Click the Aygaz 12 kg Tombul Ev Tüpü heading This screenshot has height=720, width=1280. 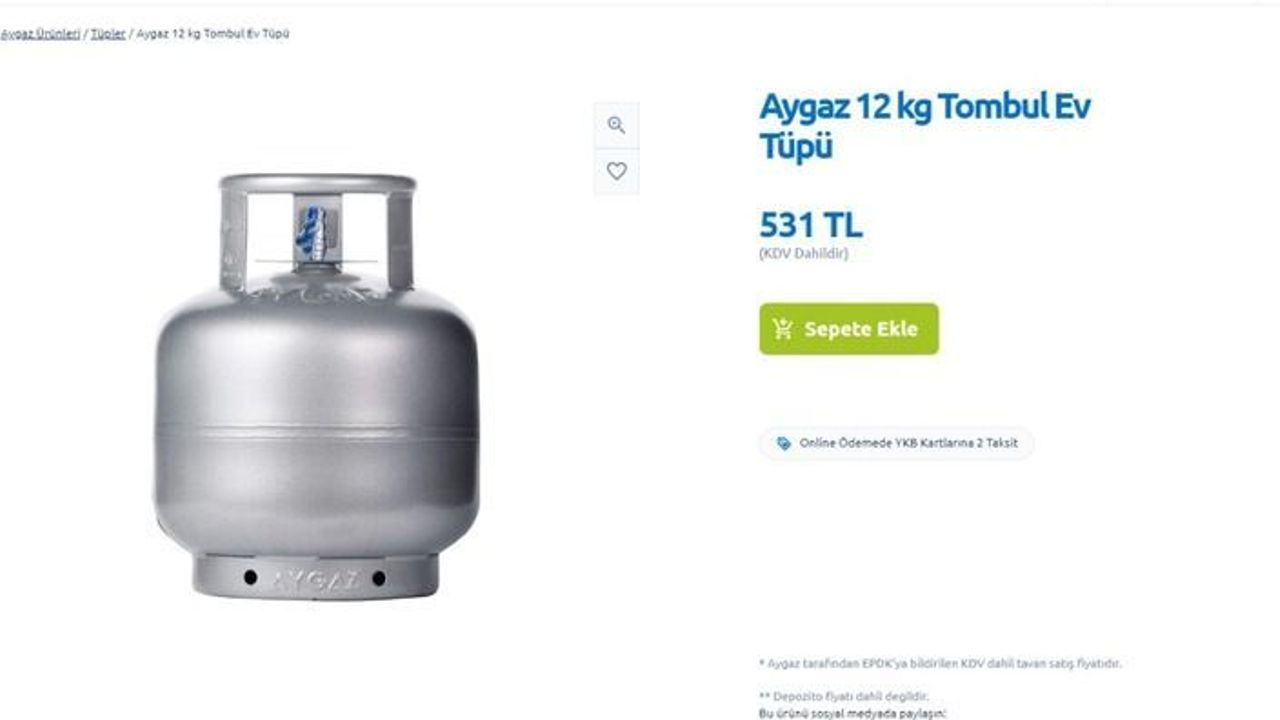tap(925, 126)
